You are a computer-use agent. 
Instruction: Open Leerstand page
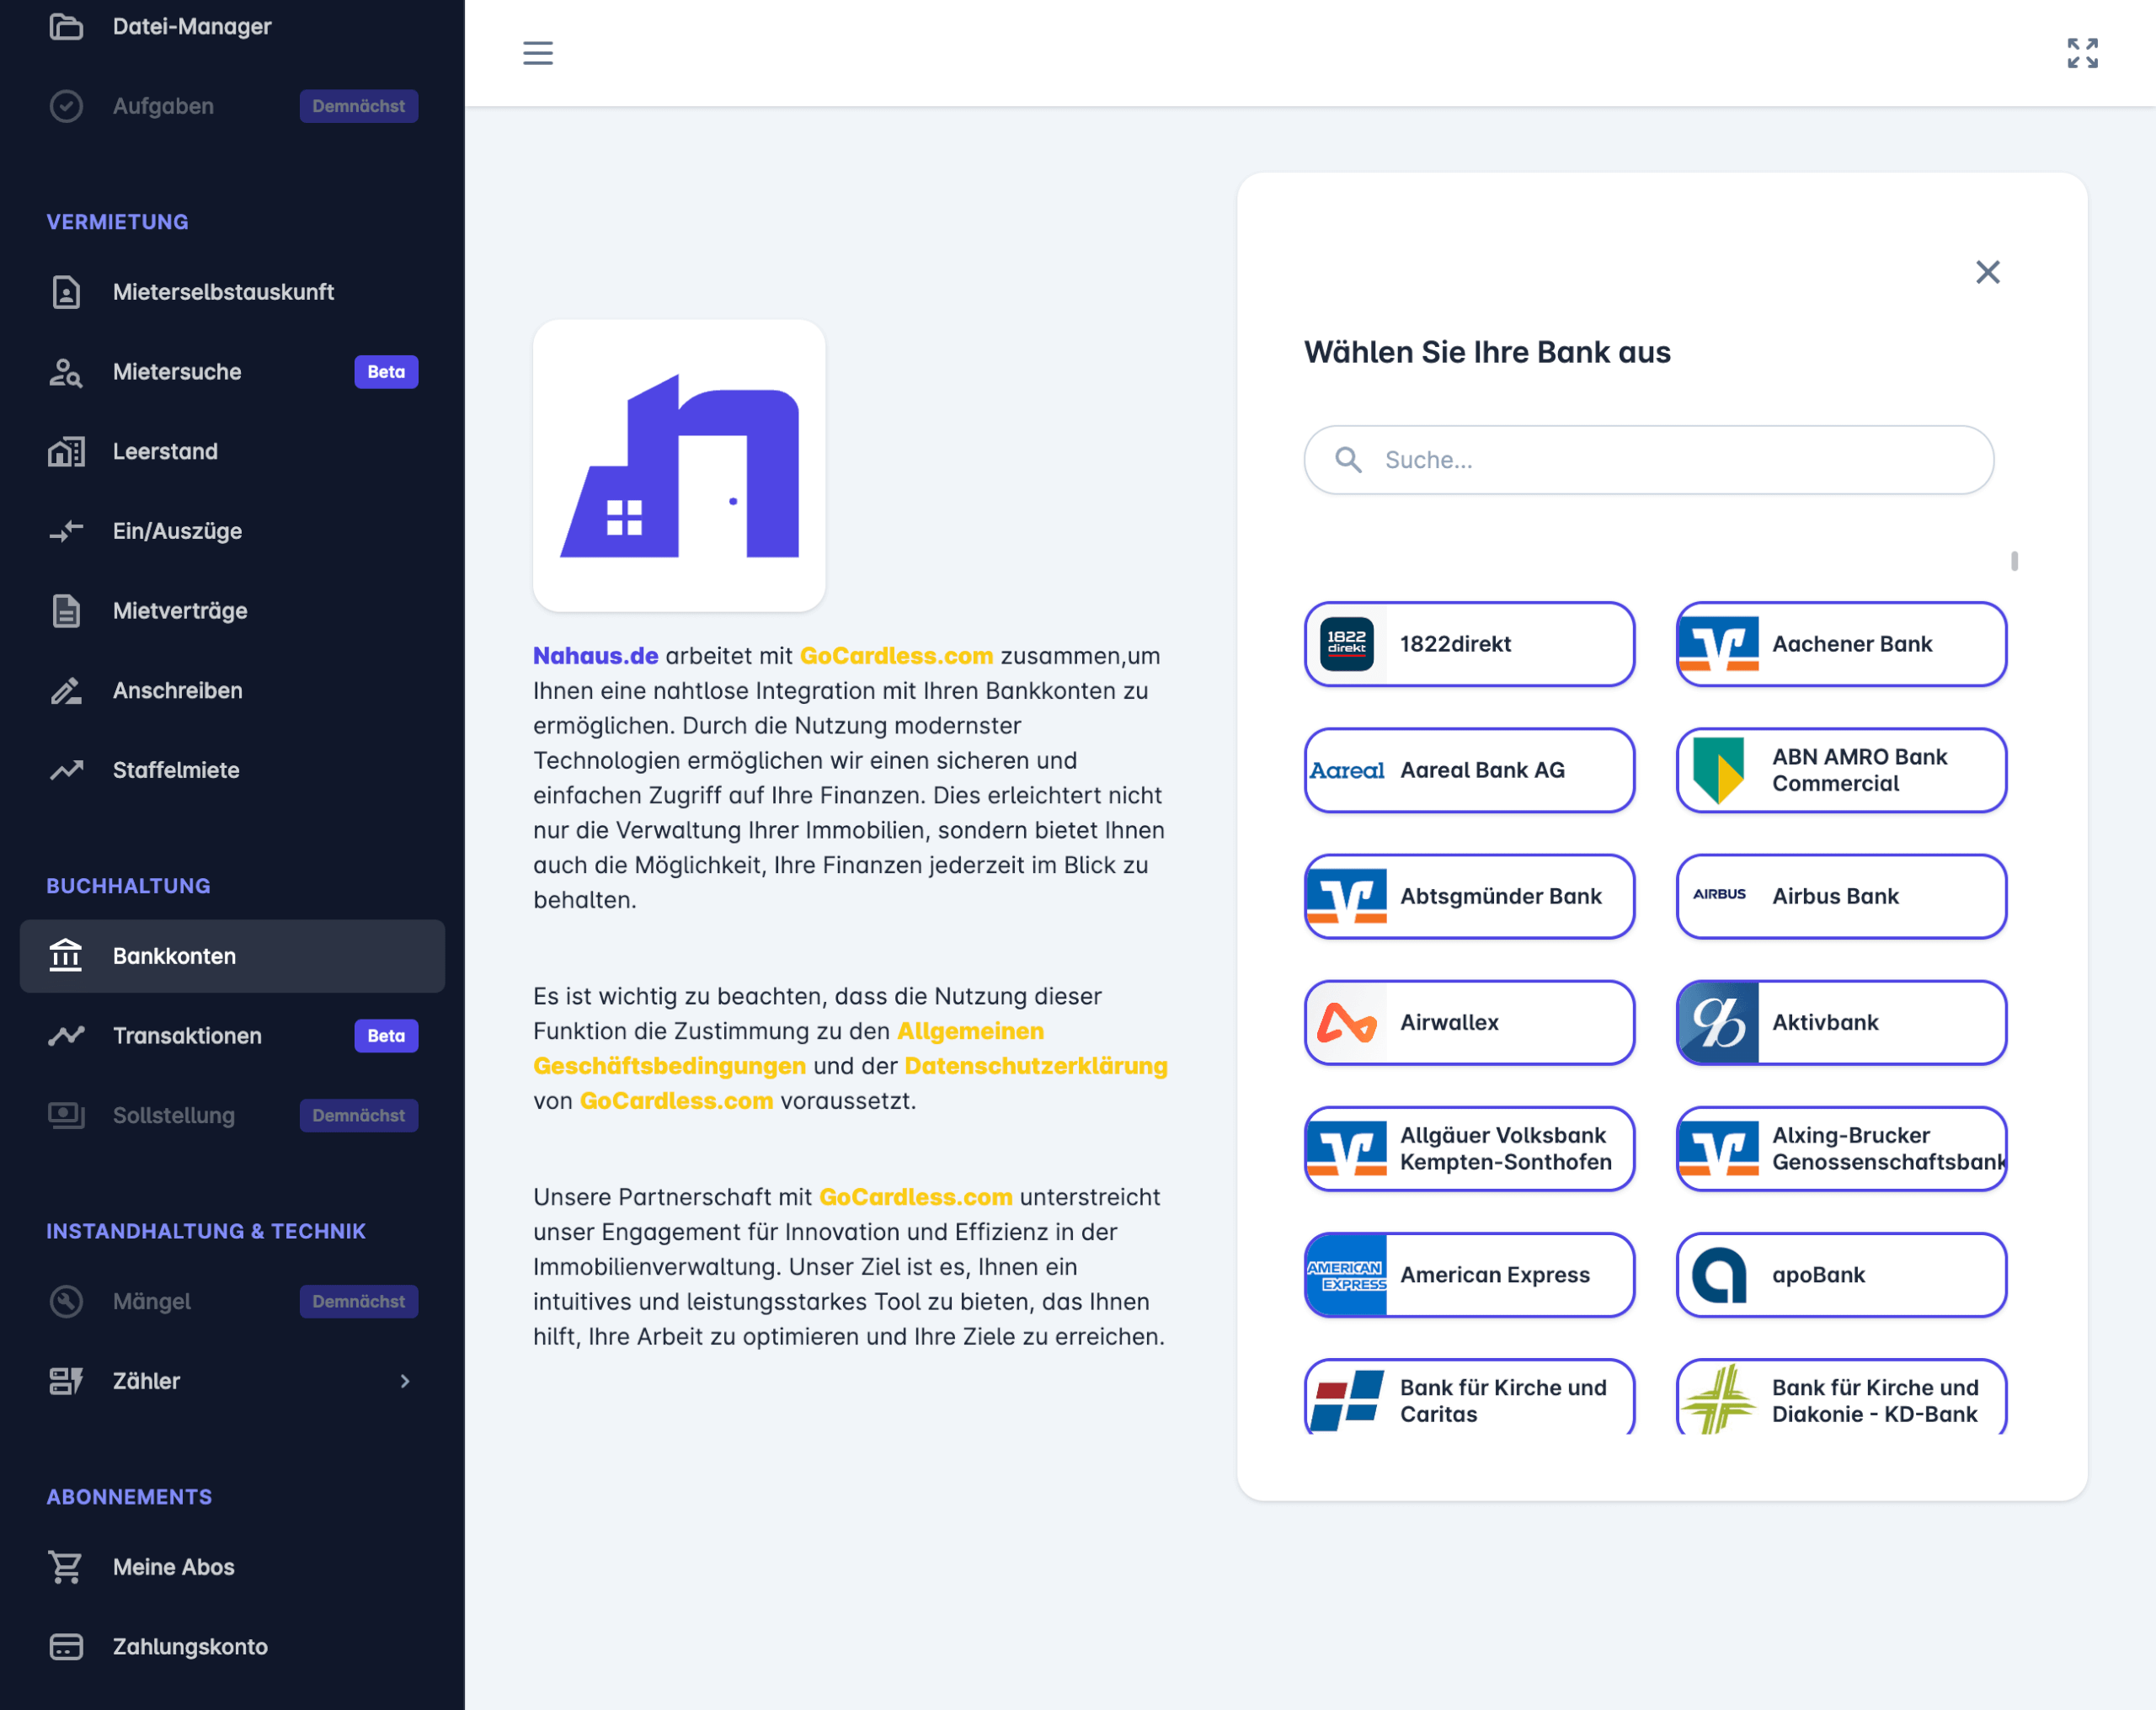click(x=232, y=451)
